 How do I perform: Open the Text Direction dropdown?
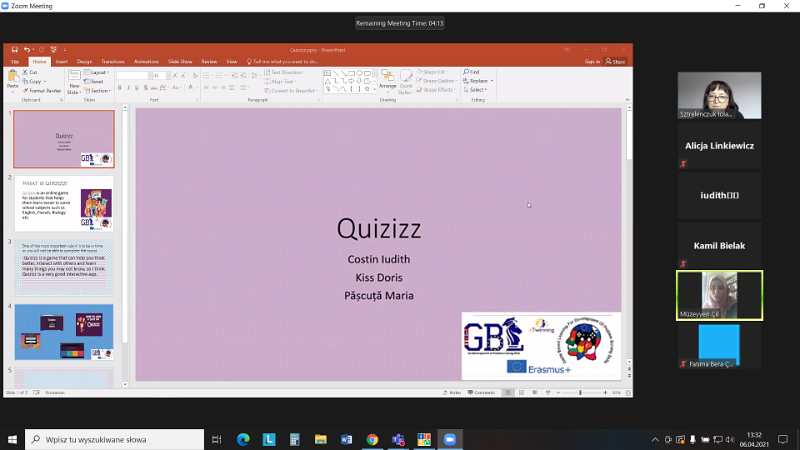(284, 72)
